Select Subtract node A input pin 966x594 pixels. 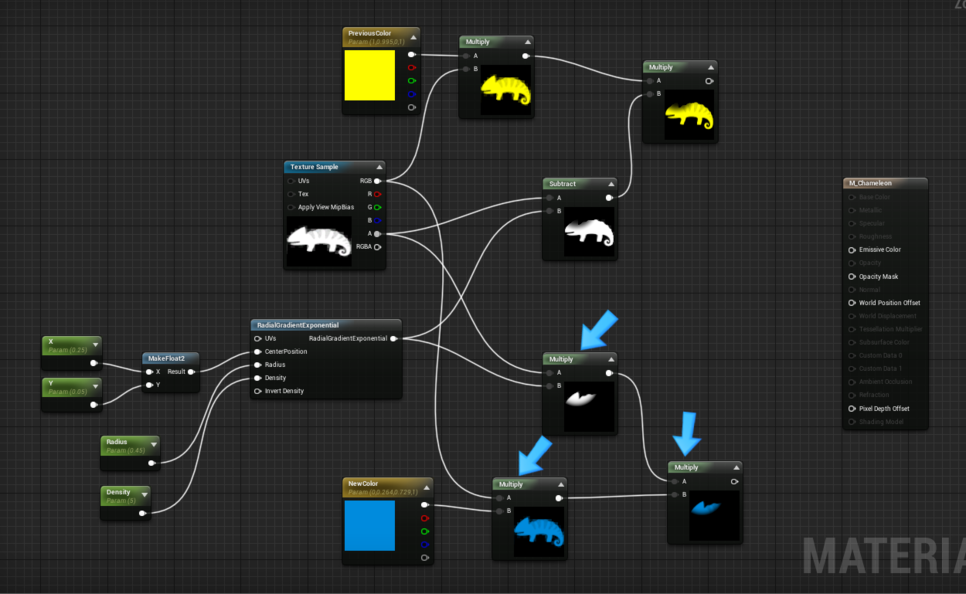tap(549, 198)
